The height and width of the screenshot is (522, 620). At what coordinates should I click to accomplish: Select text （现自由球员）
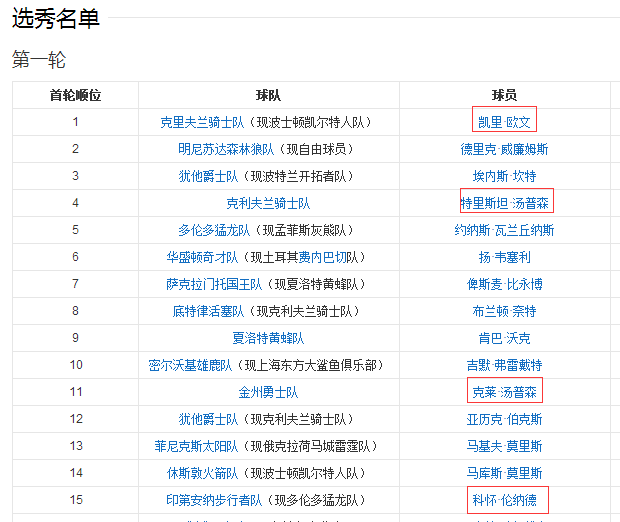(316, 149)
